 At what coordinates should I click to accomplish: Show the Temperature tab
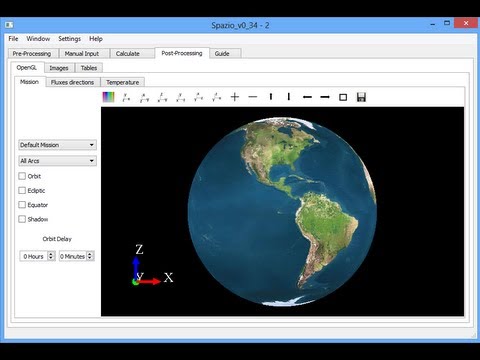pyautogui.click(x=123, y=82)
